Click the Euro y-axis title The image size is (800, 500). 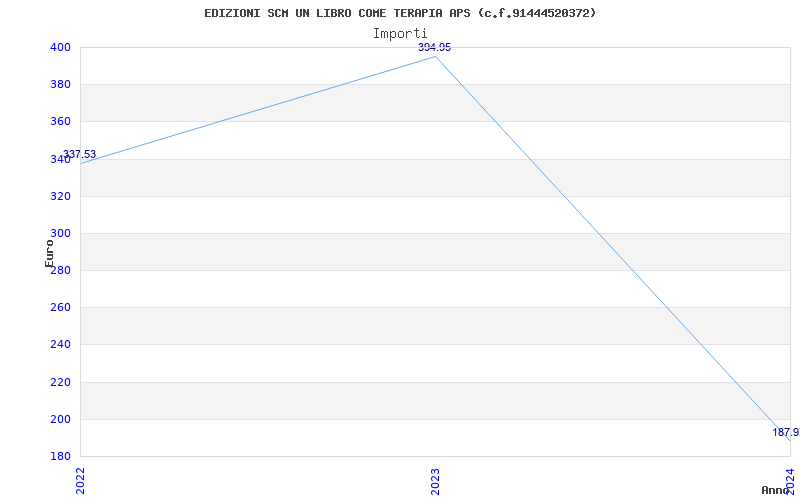[x=49, y=254]
